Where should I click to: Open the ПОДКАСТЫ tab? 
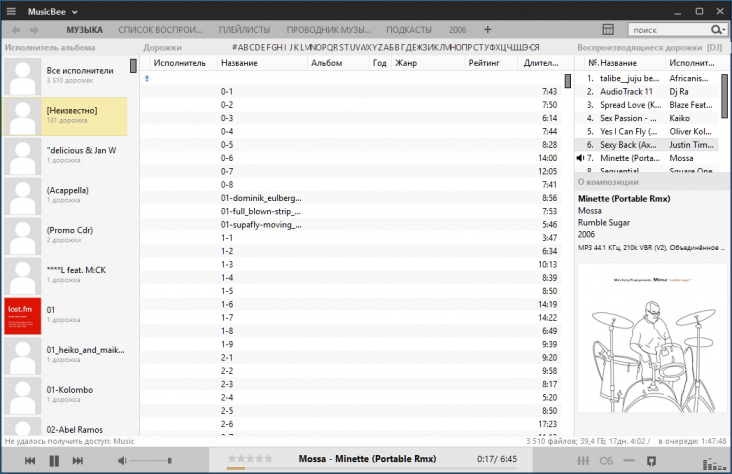[x=408, y=30]
